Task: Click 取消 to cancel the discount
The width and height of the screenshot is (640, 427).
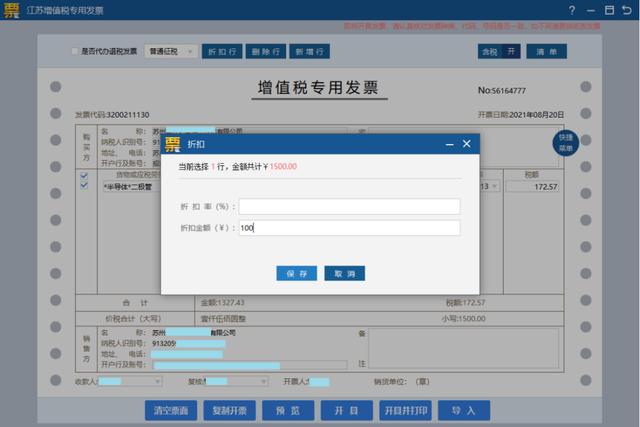Action: coord(344,273)
